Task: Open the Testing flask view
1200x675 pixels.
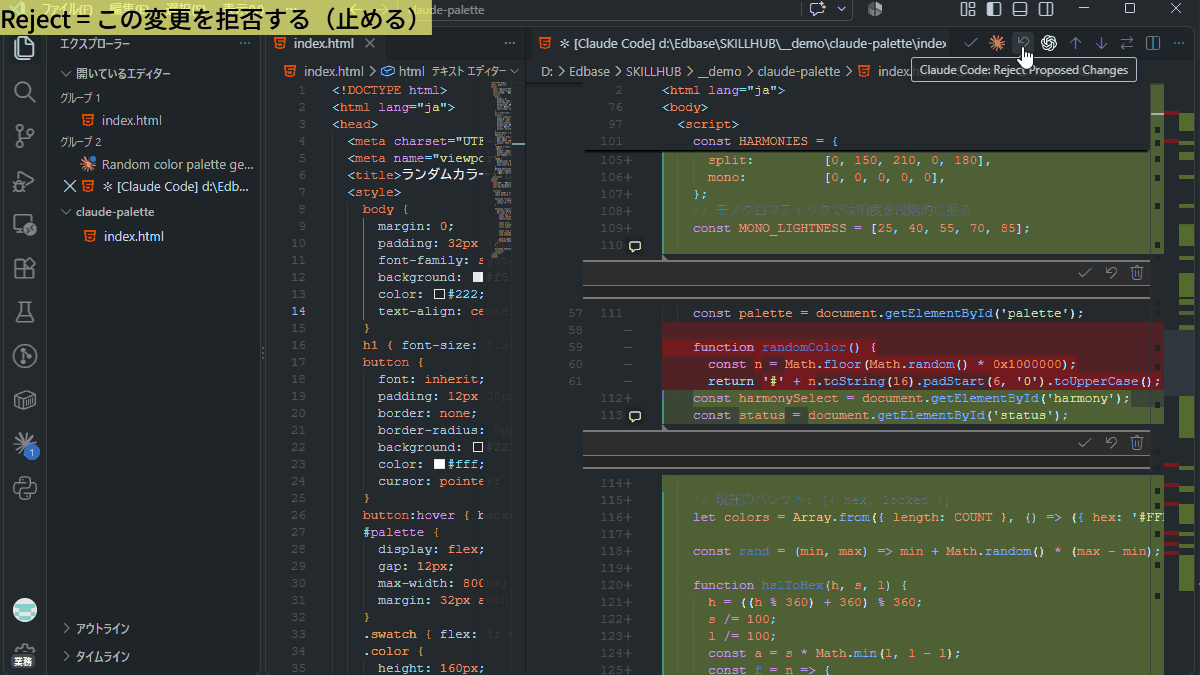Action: [x=25, y=313]
